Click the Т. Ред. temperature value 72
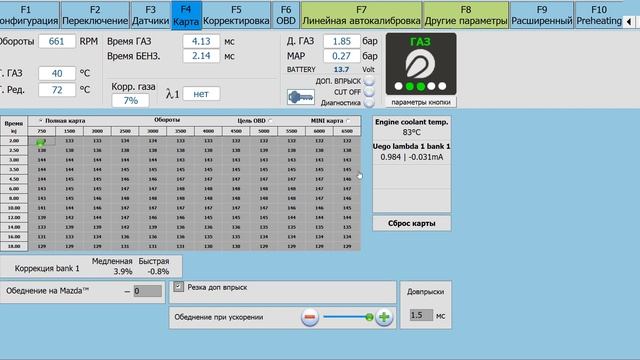 pyautogui.click(x=57, y=89)
